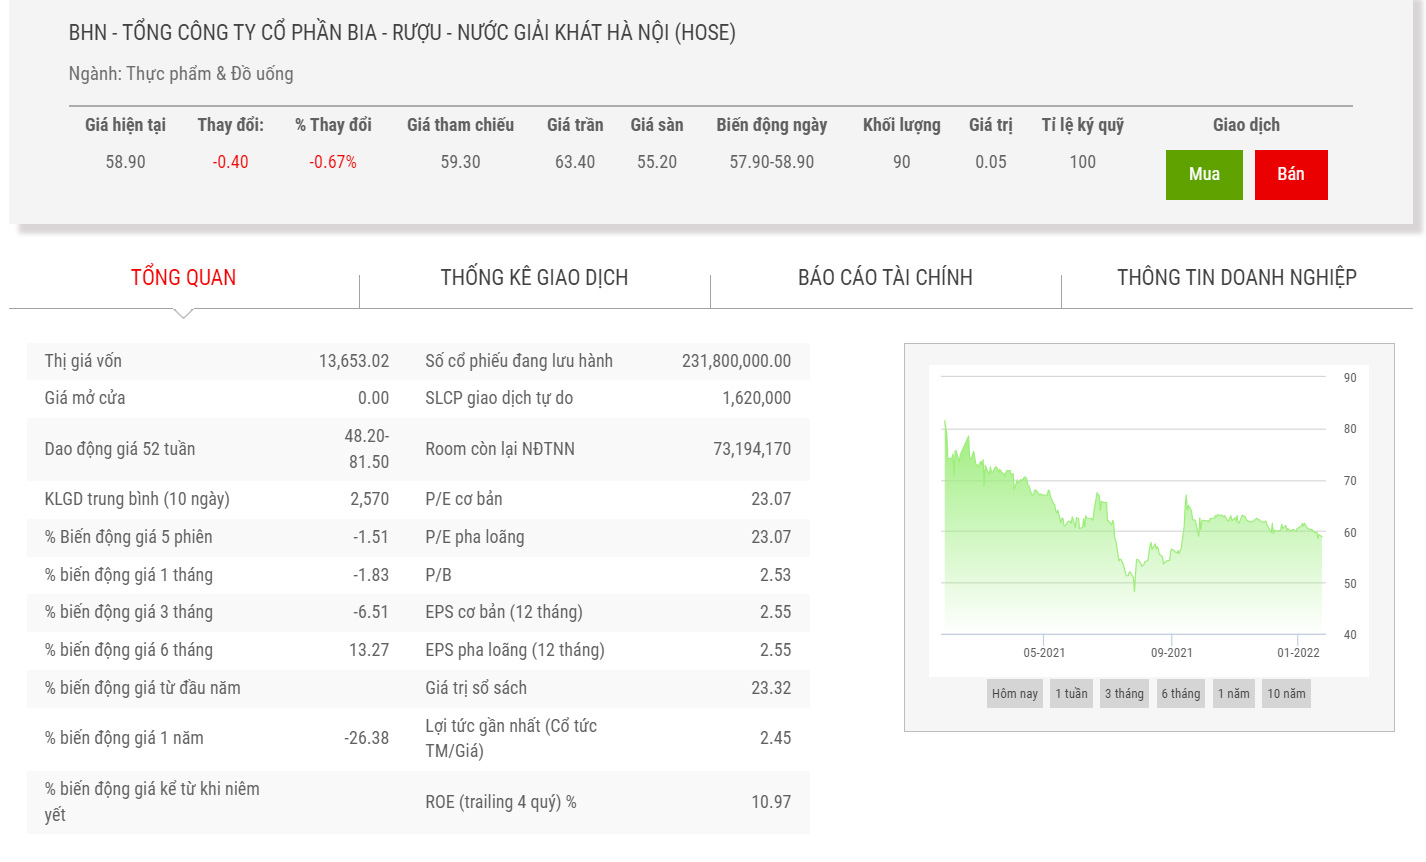Open the THỐNG KÊ GIAO DỊCH tab
1426x862 pixels.
534,278
